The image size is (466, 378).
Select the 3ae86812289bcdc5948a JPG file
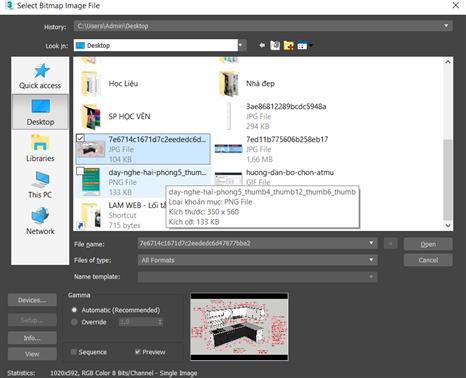pos(277,116)
